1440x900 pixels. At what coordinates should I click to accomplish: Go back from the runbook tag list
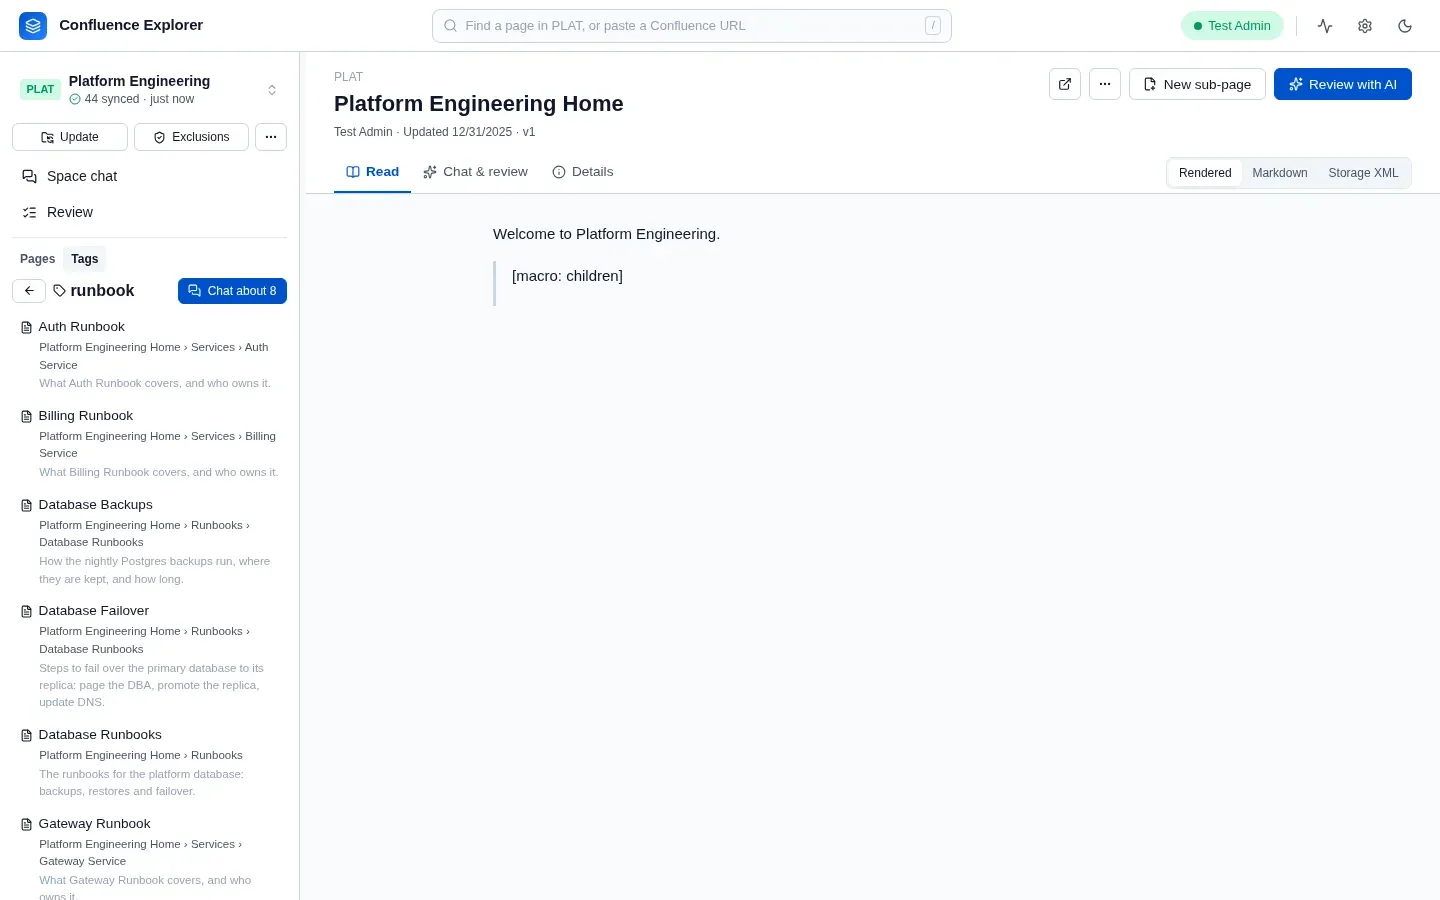coord(29,291)
